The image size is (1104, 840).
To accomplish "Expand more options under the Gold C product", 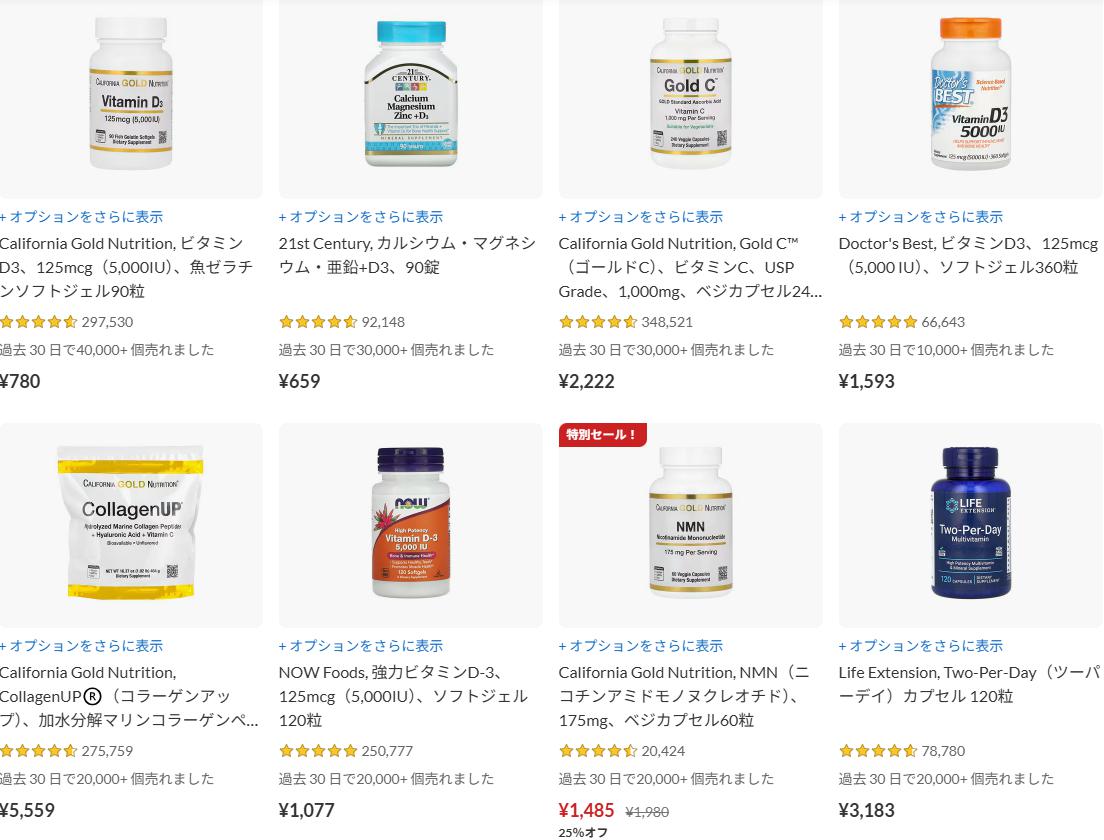I will 641,217.
